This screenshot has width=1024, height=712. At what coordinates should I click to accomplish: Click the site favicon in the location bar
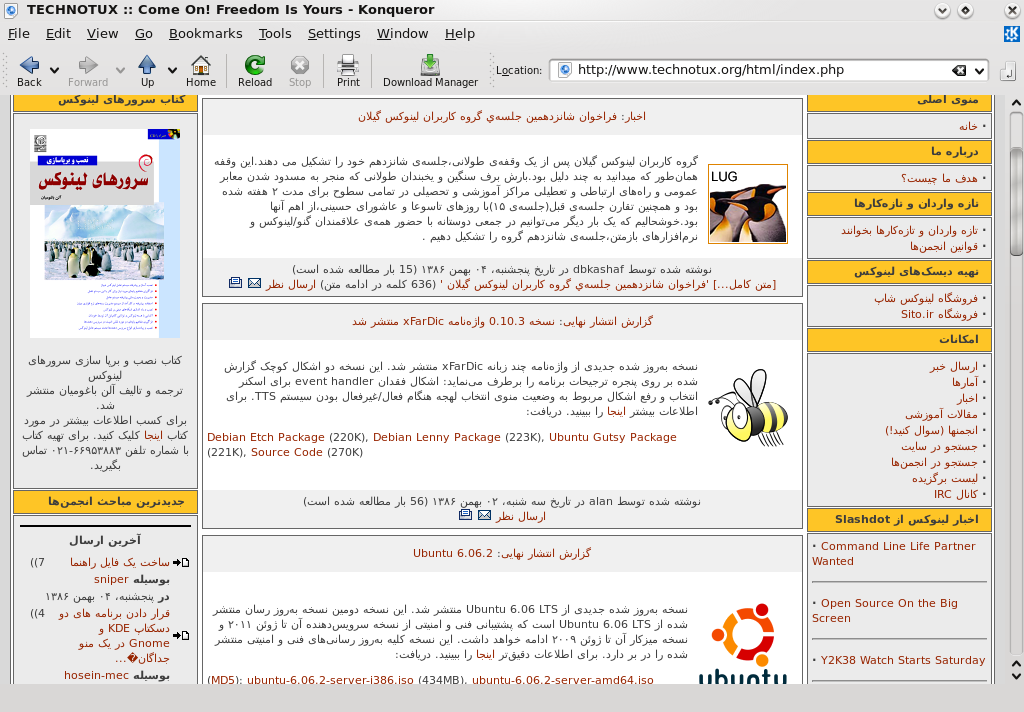tap(565, 70)
